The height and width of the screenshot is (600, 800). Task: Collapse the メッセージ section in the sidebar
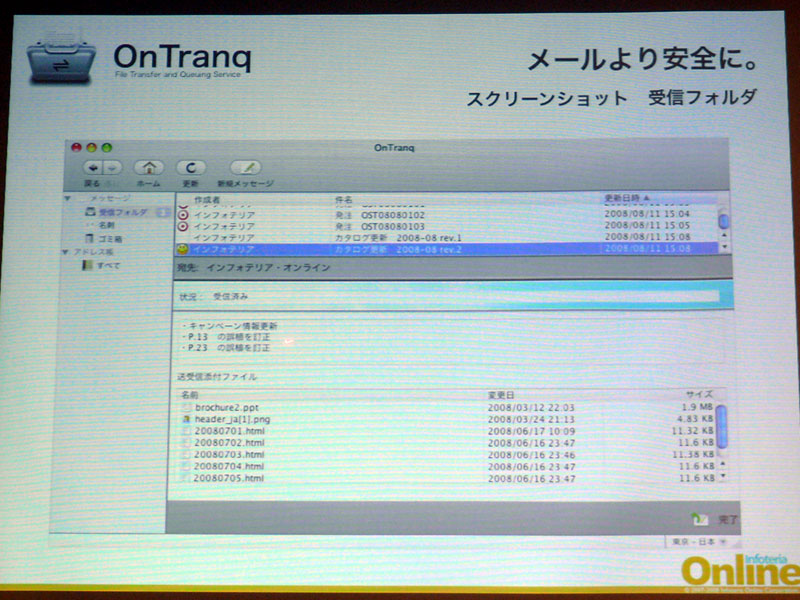(67, 198)
